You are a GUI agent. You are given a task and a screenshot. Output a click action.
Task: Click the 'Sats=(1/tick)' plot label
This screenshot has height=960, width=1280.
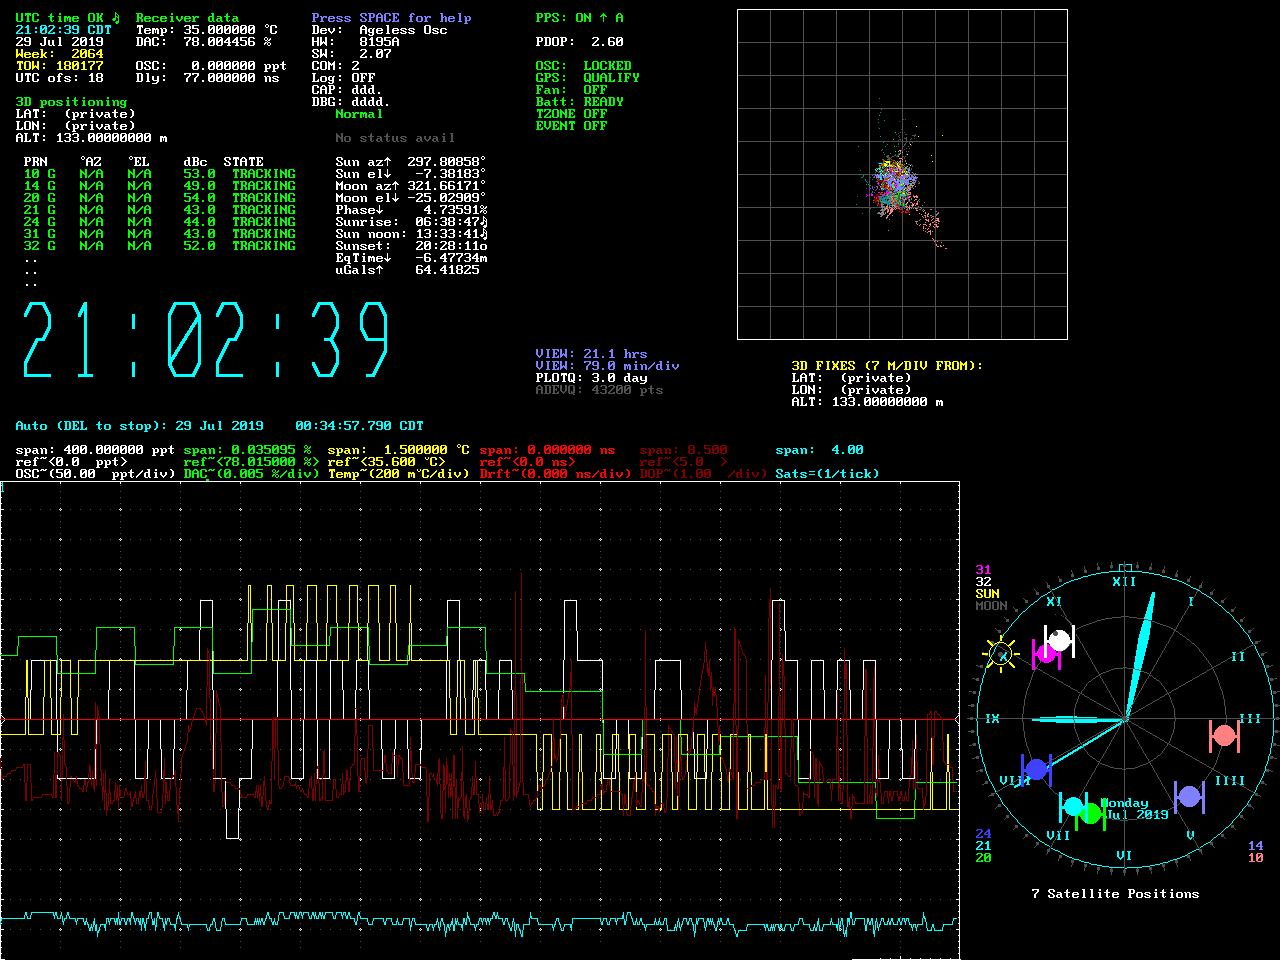[827, 474]
